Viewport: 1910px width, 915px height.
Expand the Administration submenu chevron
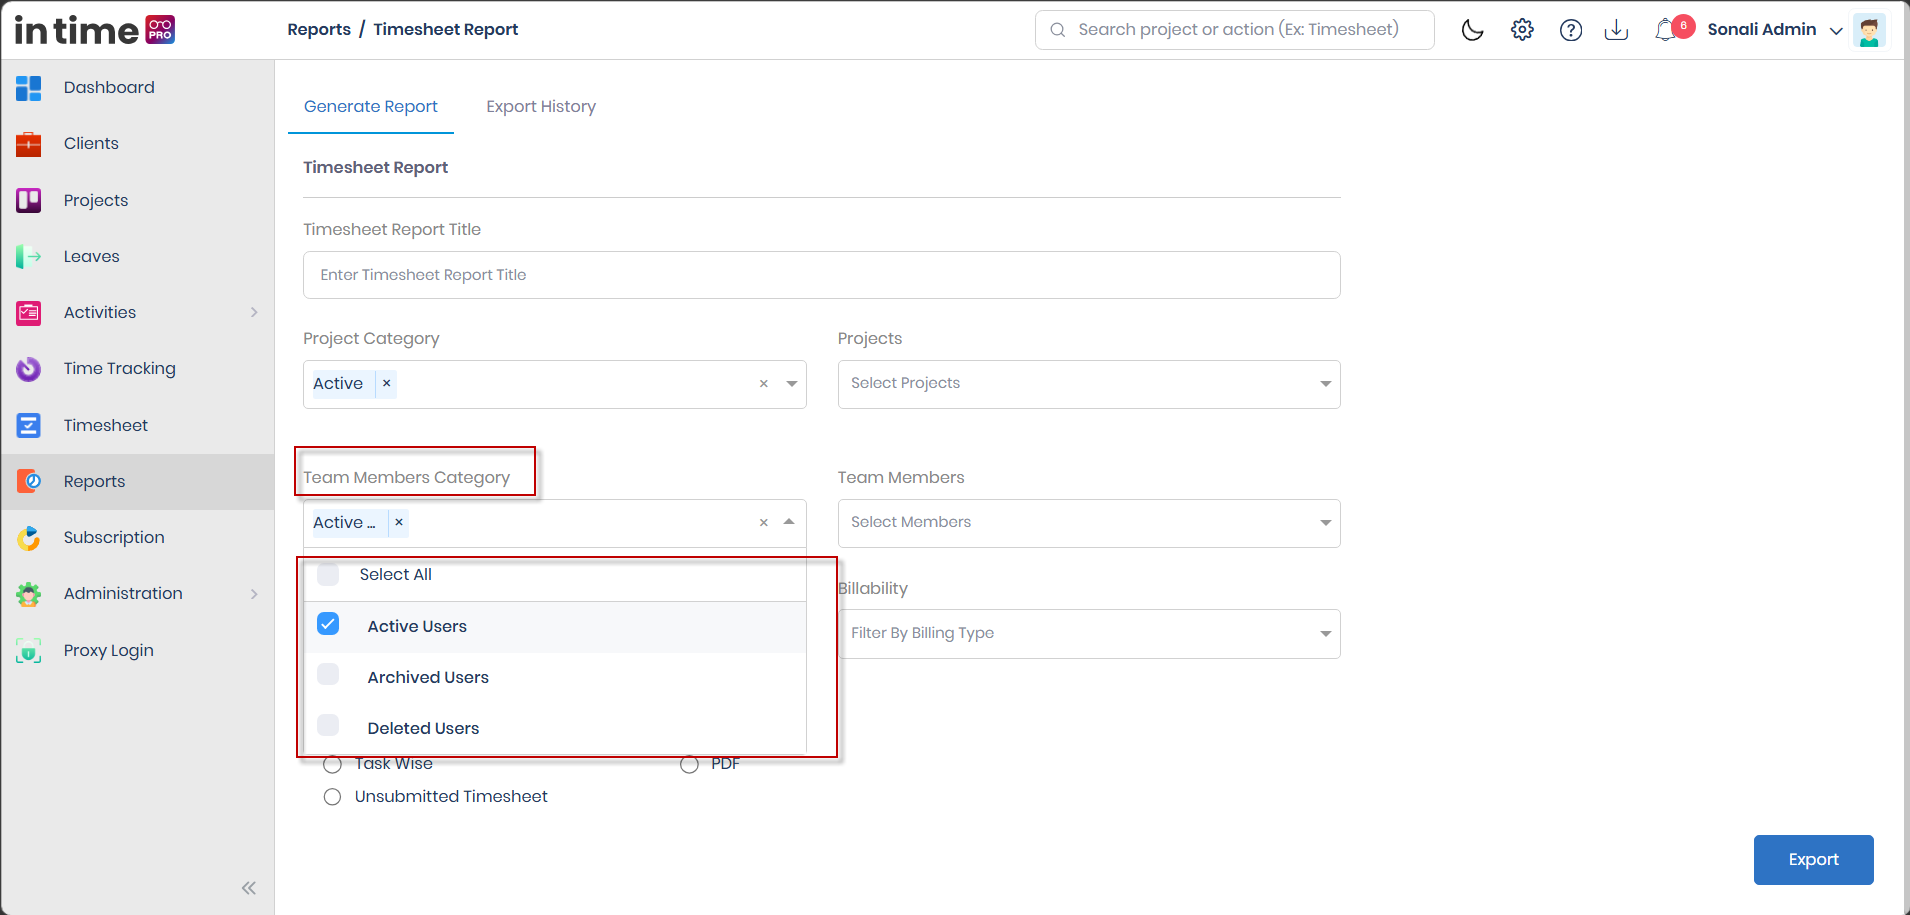click(x=254, y=594)
